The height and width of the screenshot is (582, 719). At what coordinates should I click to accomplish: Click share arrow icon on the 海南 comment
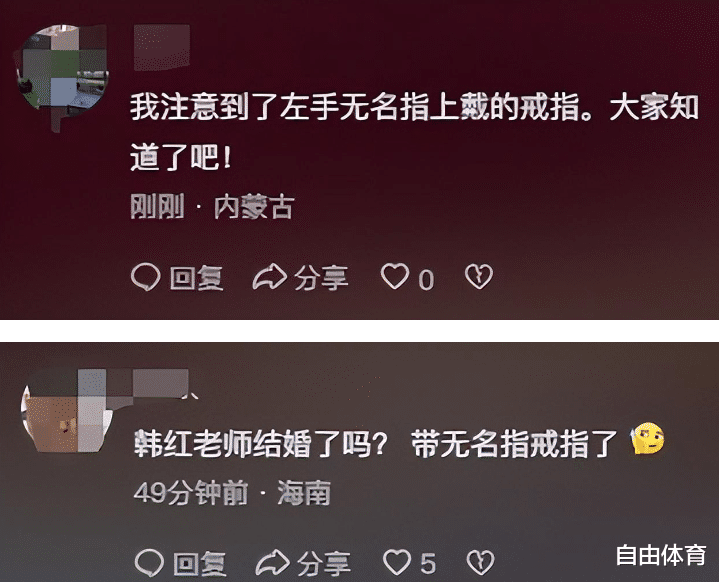tap(272, 562)
